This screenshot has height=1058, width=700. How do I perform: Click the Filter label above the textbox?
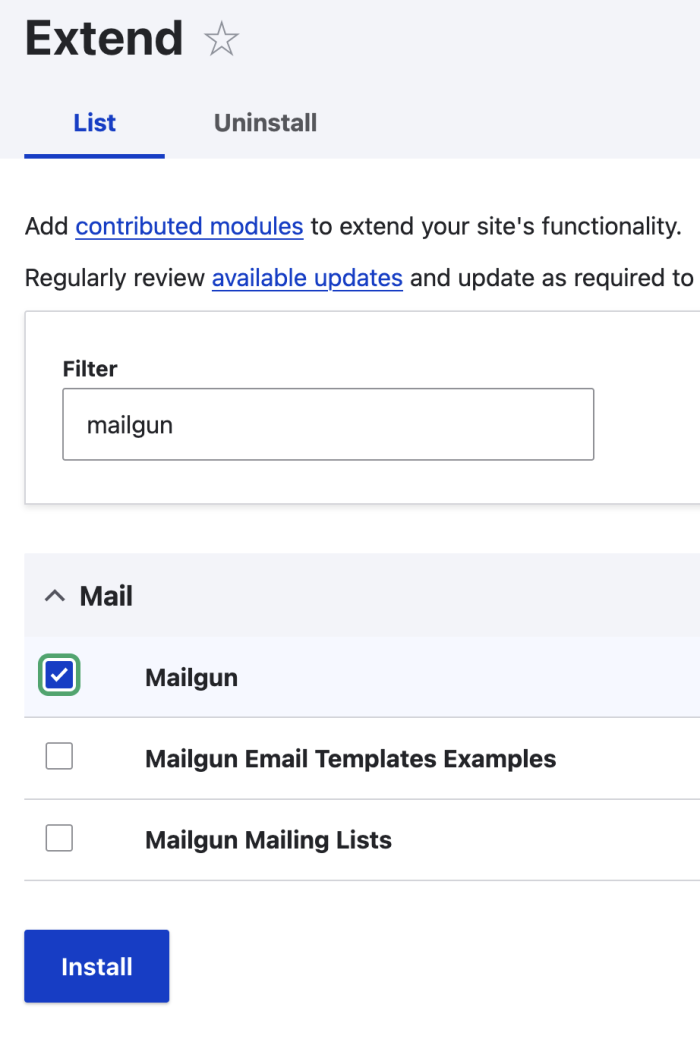[89, 369]
